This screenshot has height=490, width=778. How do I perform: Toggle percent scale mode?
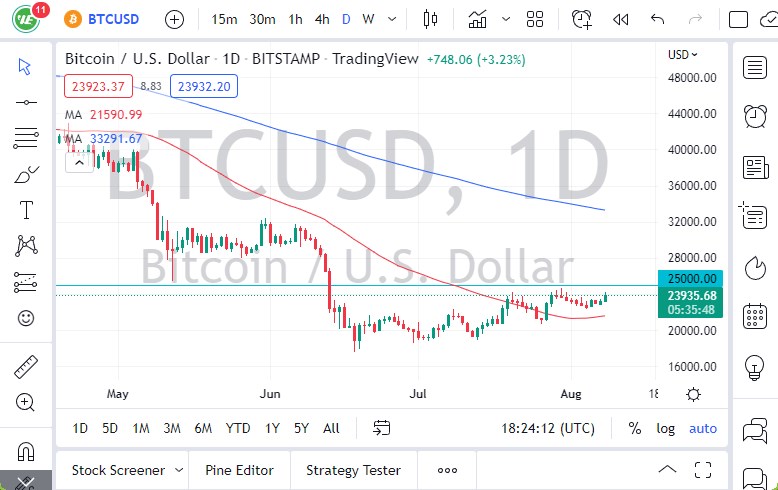tap(634, 428)
